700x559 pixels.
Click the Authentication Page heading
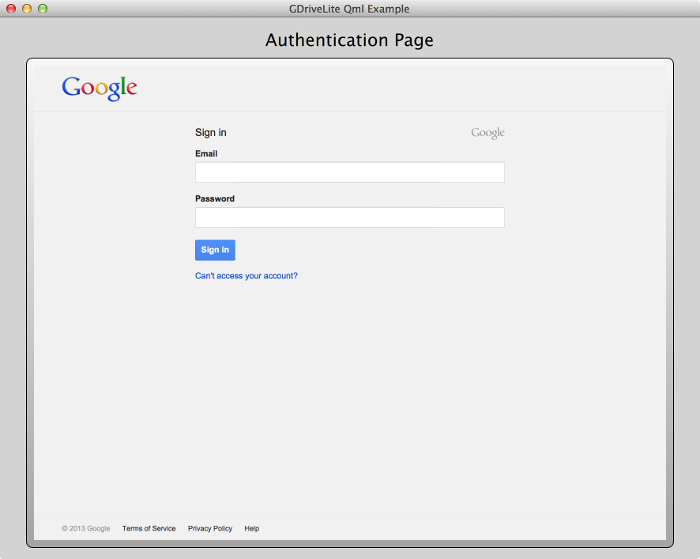(349, 40)
